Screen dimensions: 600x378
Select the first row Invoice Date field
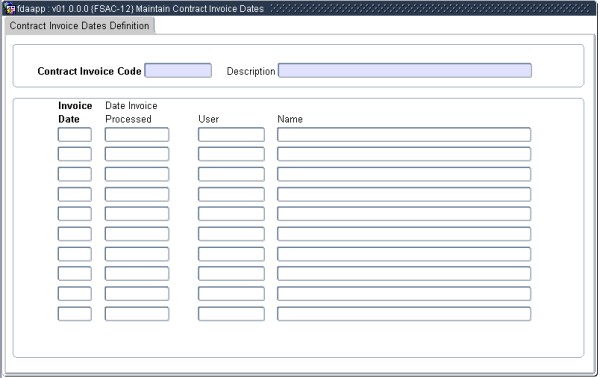tap(75, 135)
